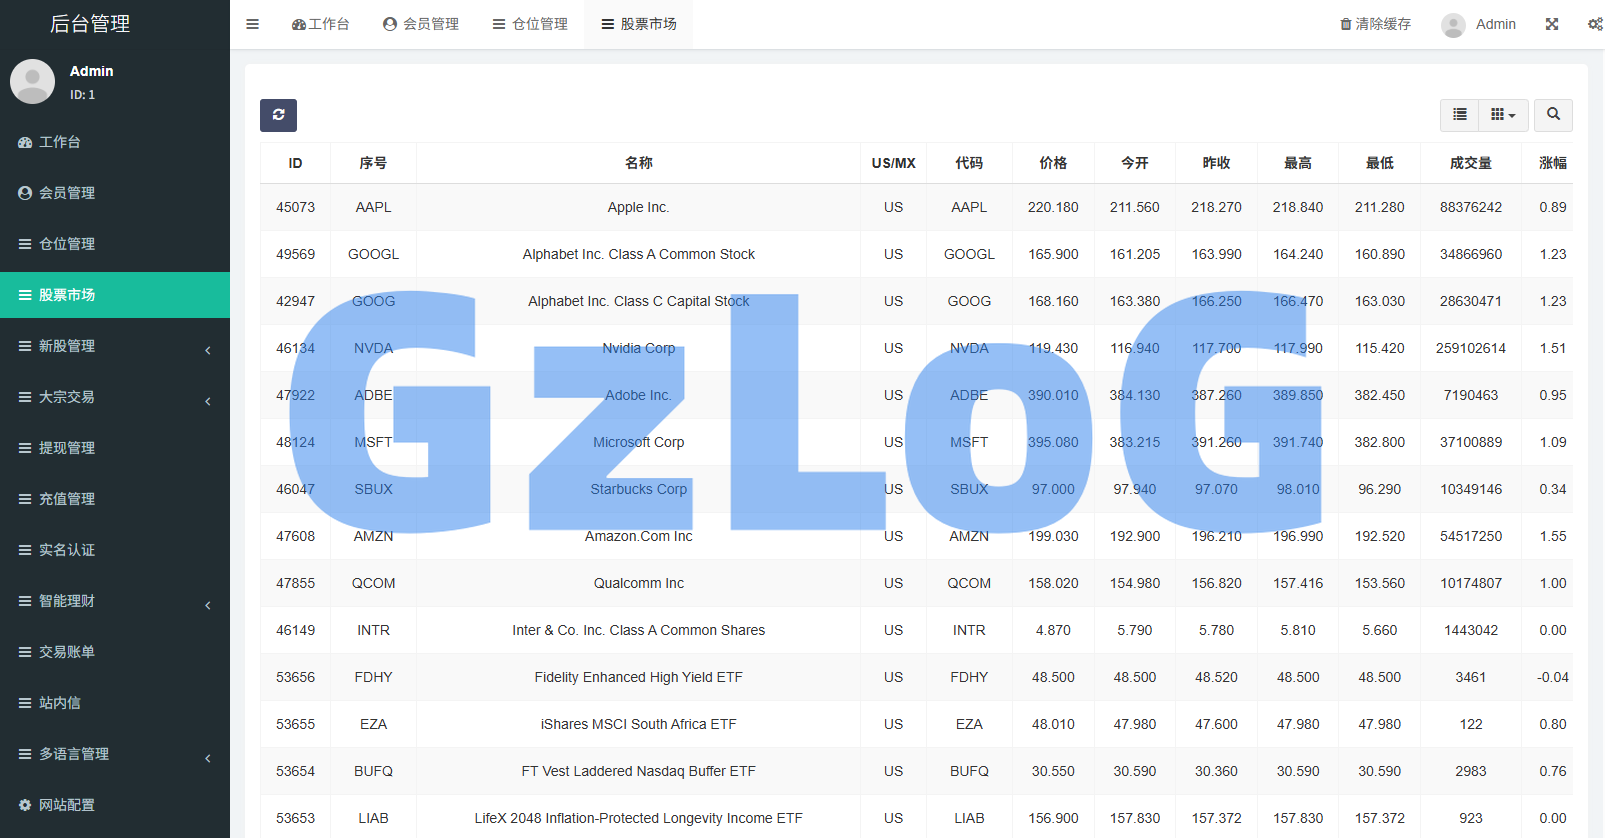Screen dimensions: 1605x838
Task: Toggle the hamburger sidebar menu icon
Action: (253, 24)
